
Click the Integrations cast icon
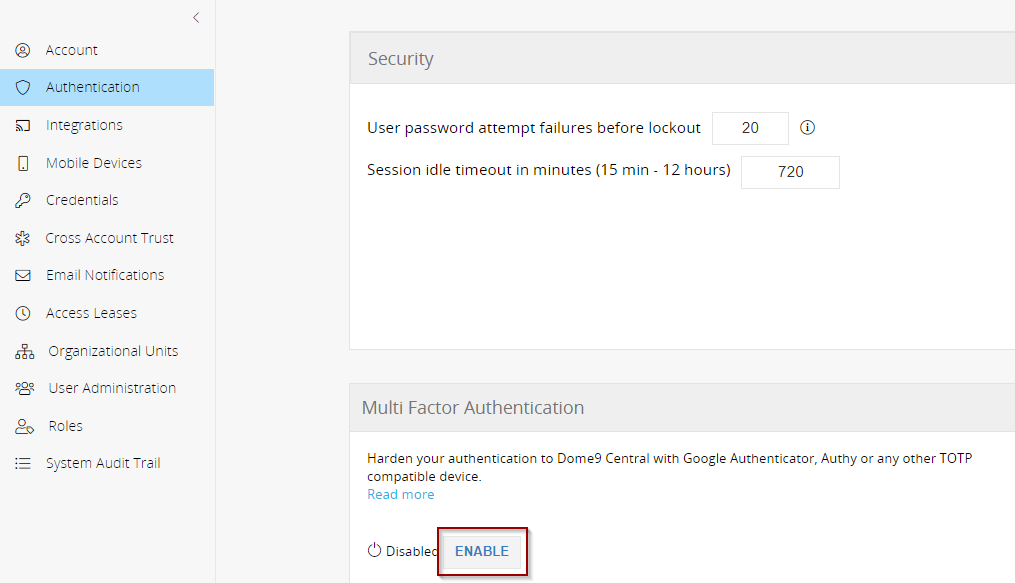(x=23, y=126)
